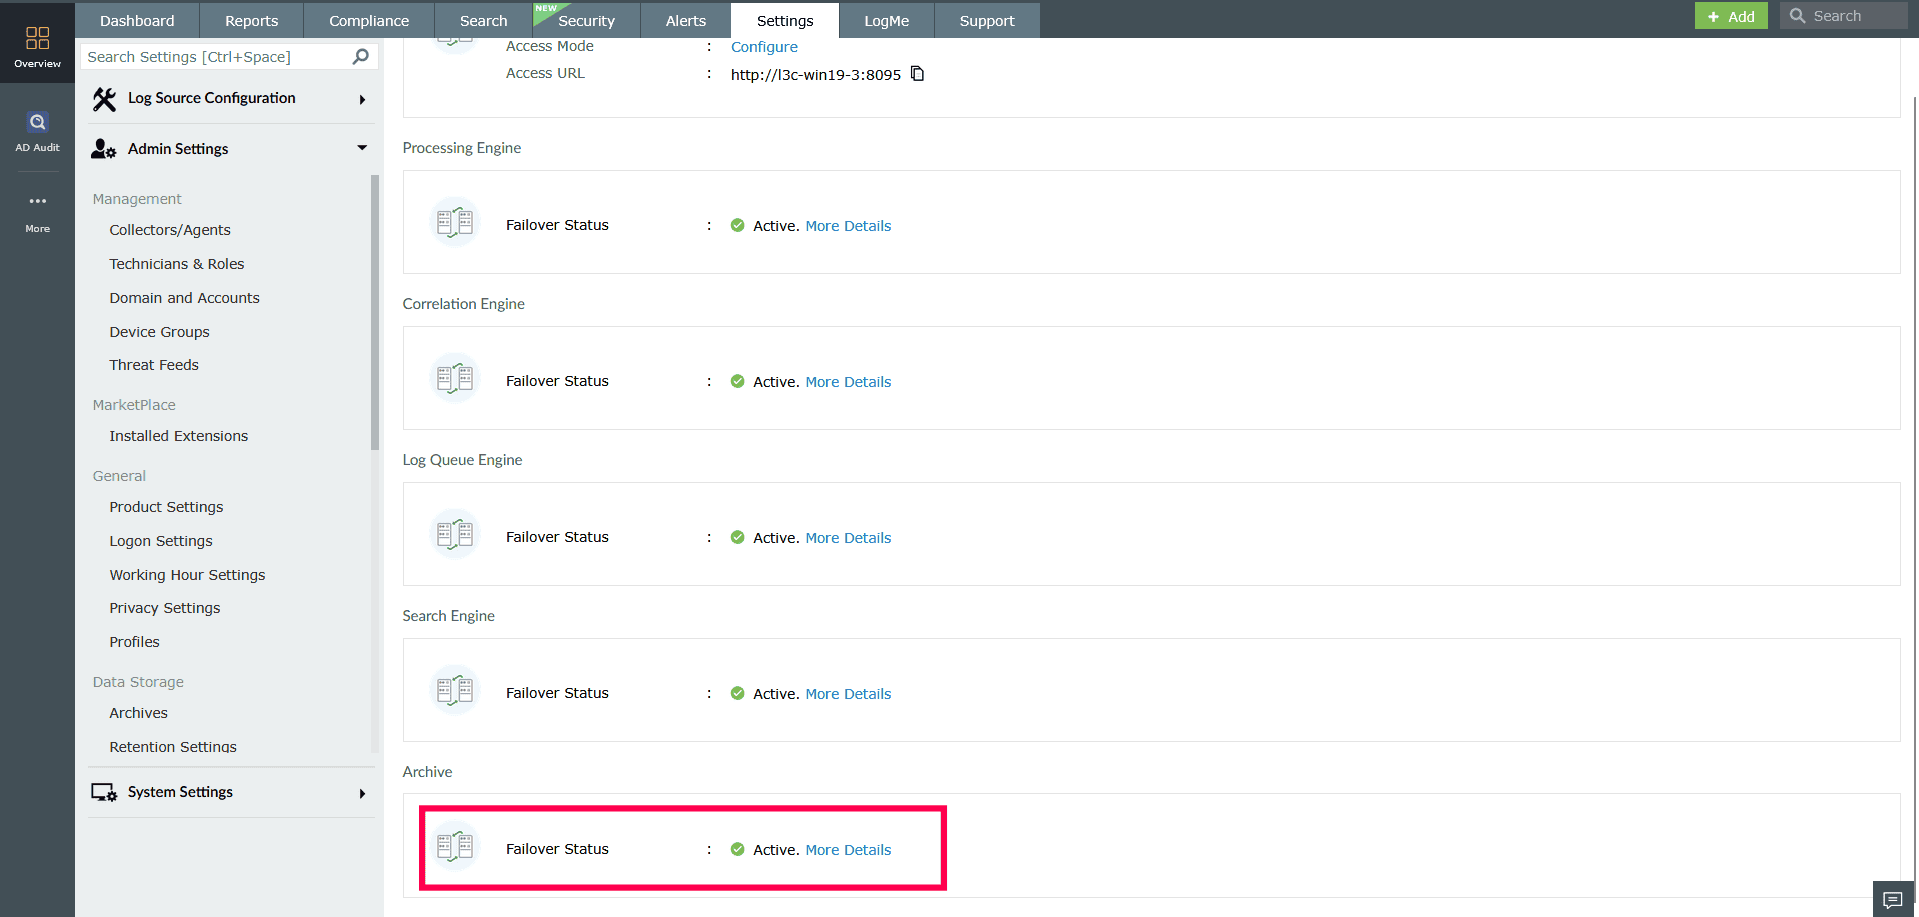Open More Details for the Archive failover status

click(847, 849)
